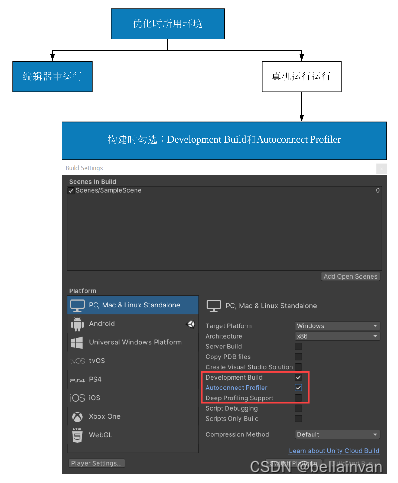Enable the Deep Profiling Support checkbox
The height and width of the screenshot is (483, 398).
click(299, 398)
